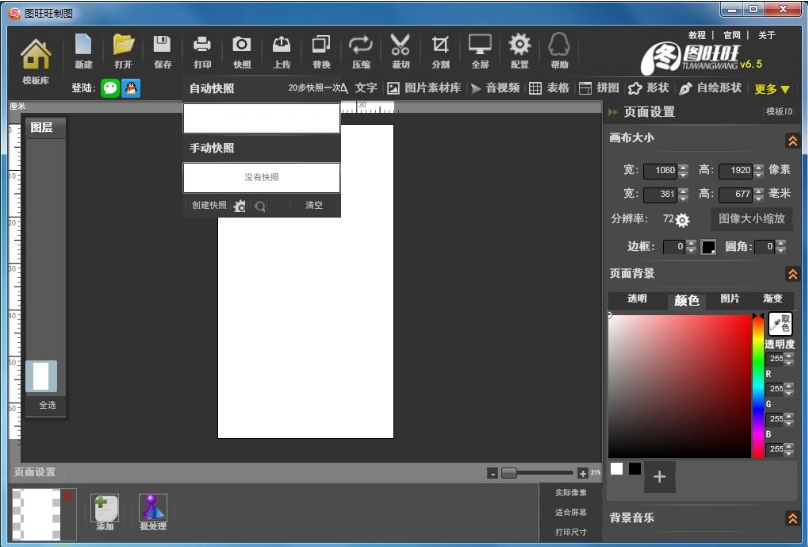Toggle the 快照 camera snapshot tool
The image size is (808, 547).
(242, 50)
